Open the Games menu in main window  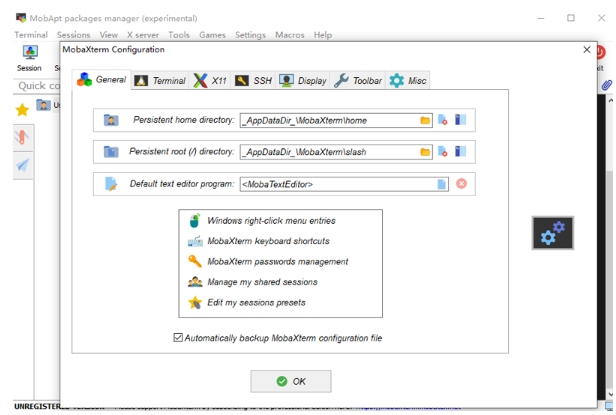click(x=212, y=35)
